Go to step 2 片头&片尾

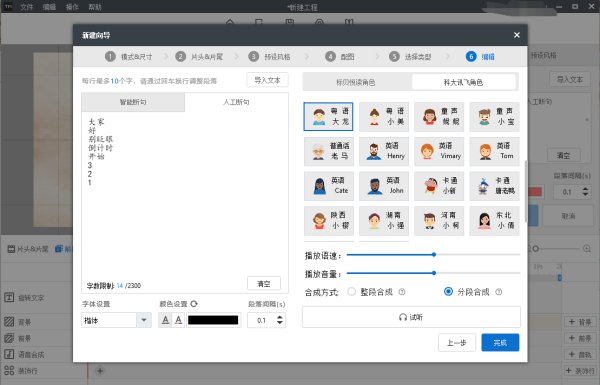[x=199, y=57]
